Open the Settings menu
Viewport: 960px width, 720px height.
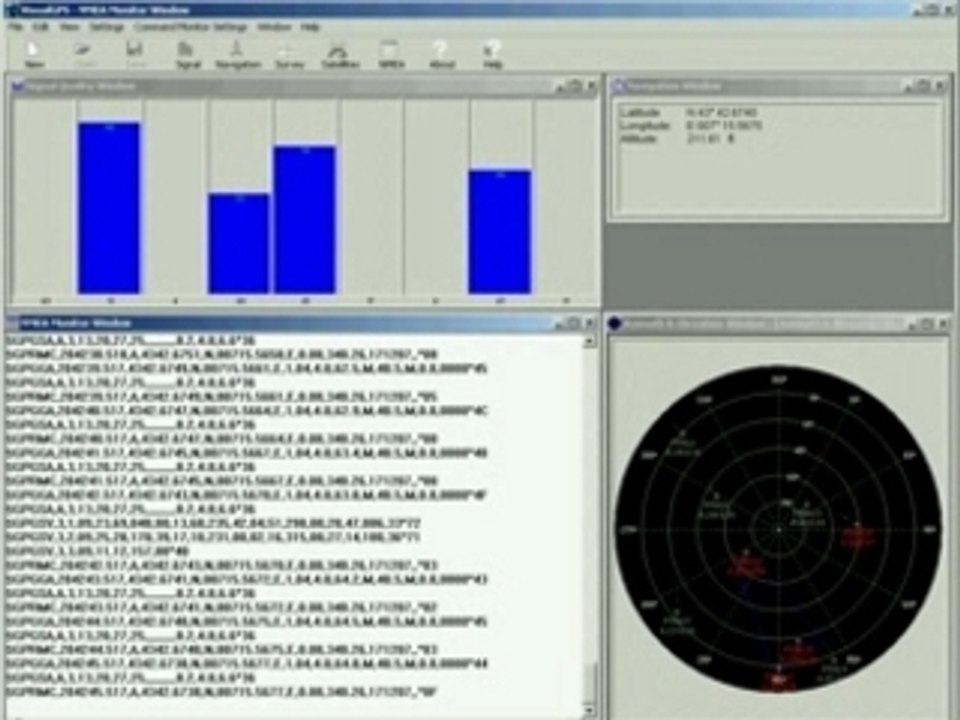pos(107,27)
